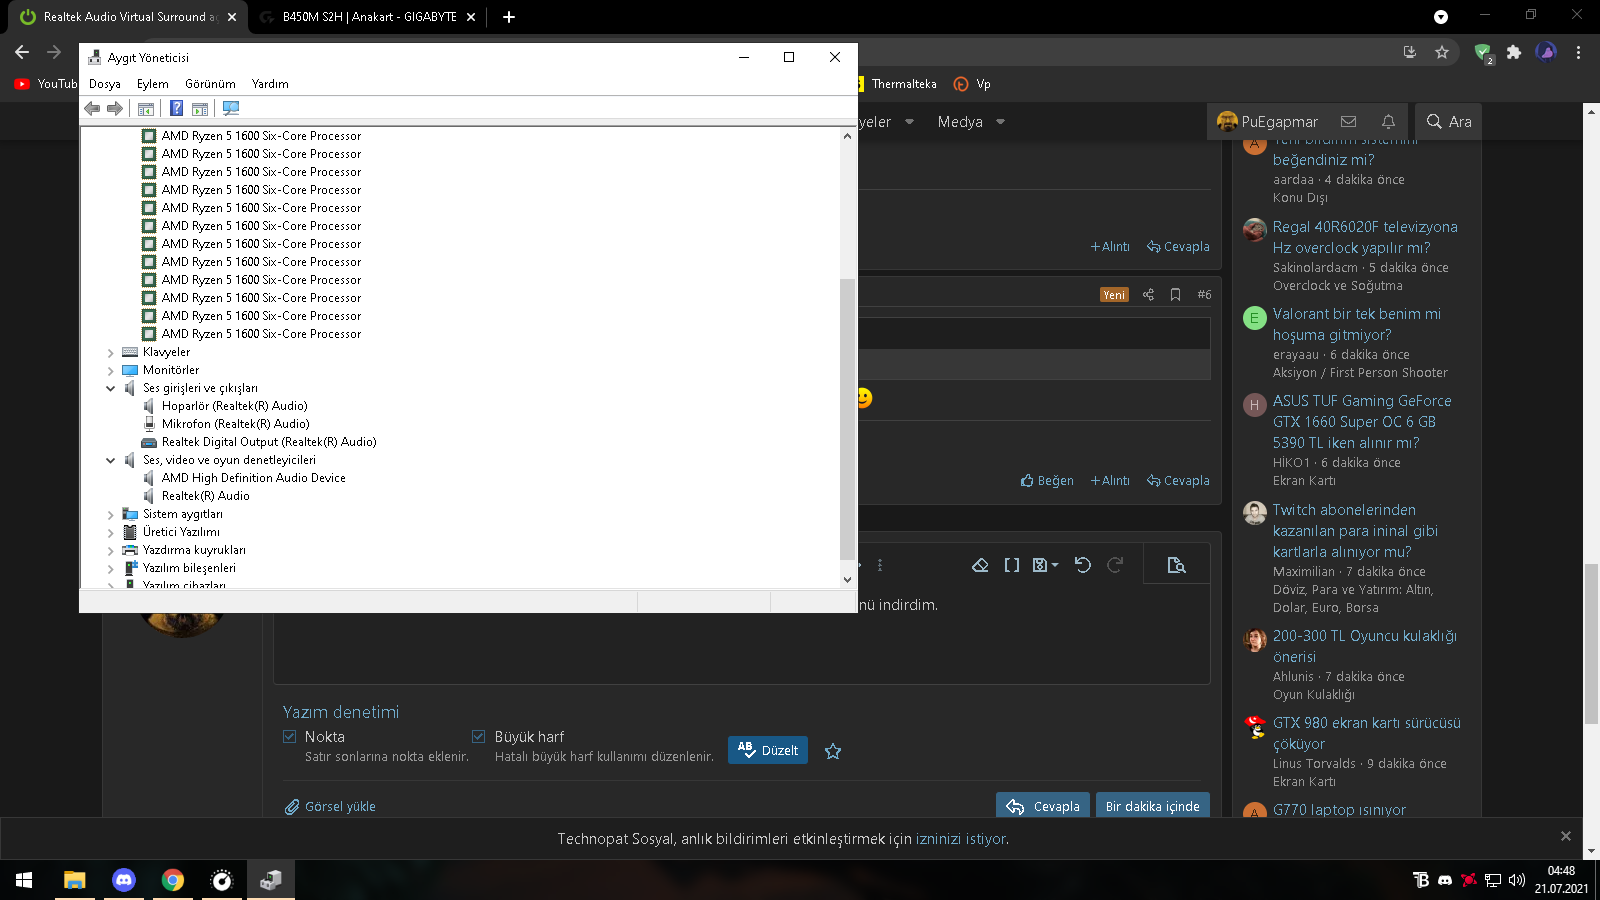Screen dimensions: 1600x900
Task: Select AMD High Definition Audio Device
Action: (253, 478)
